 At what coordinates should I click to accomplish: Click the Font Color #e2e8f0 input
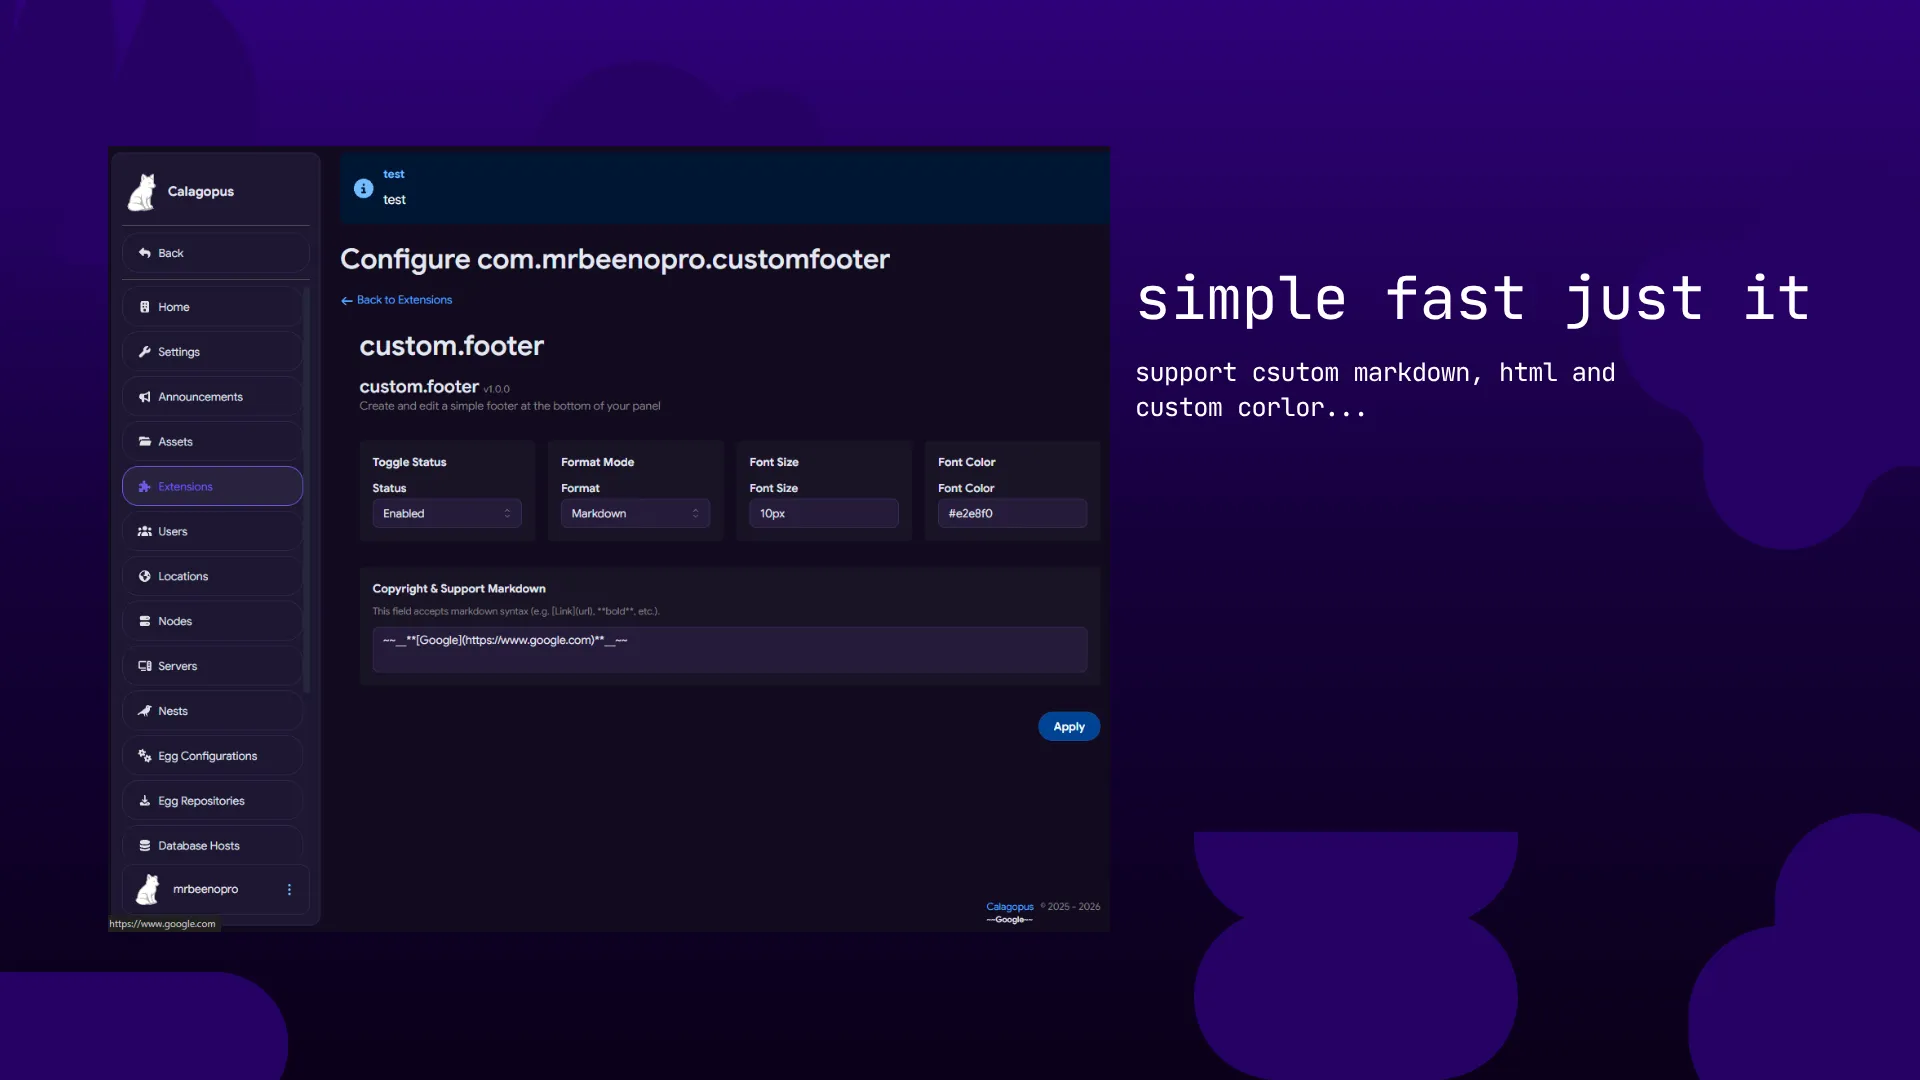pos(1012,513)
